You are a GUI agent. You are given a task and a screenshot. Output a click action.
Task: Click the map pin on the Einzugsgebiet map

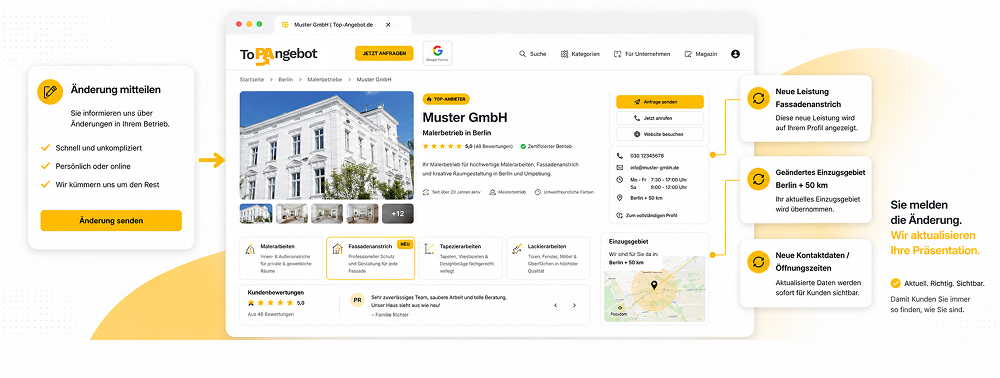[x=654, y=285]
